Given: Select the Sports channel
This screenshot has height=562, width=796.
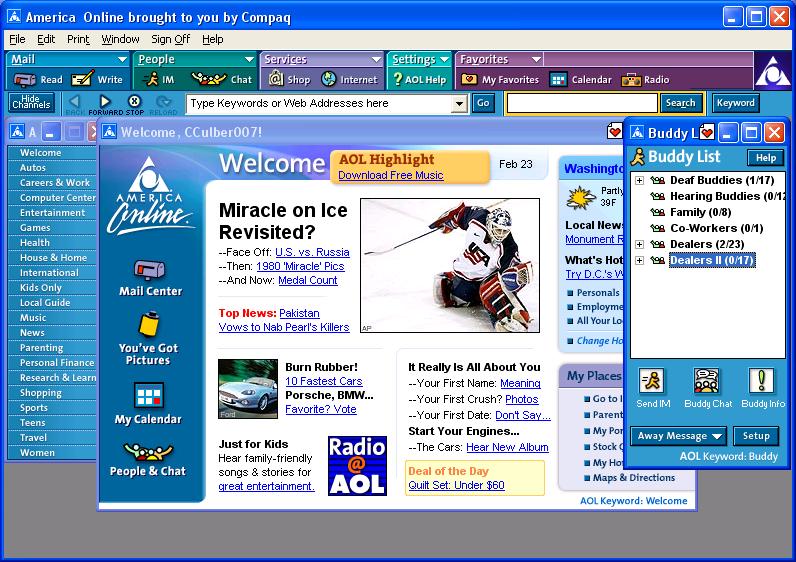Looking at the screenshot, I should click(x=52, y=408).
